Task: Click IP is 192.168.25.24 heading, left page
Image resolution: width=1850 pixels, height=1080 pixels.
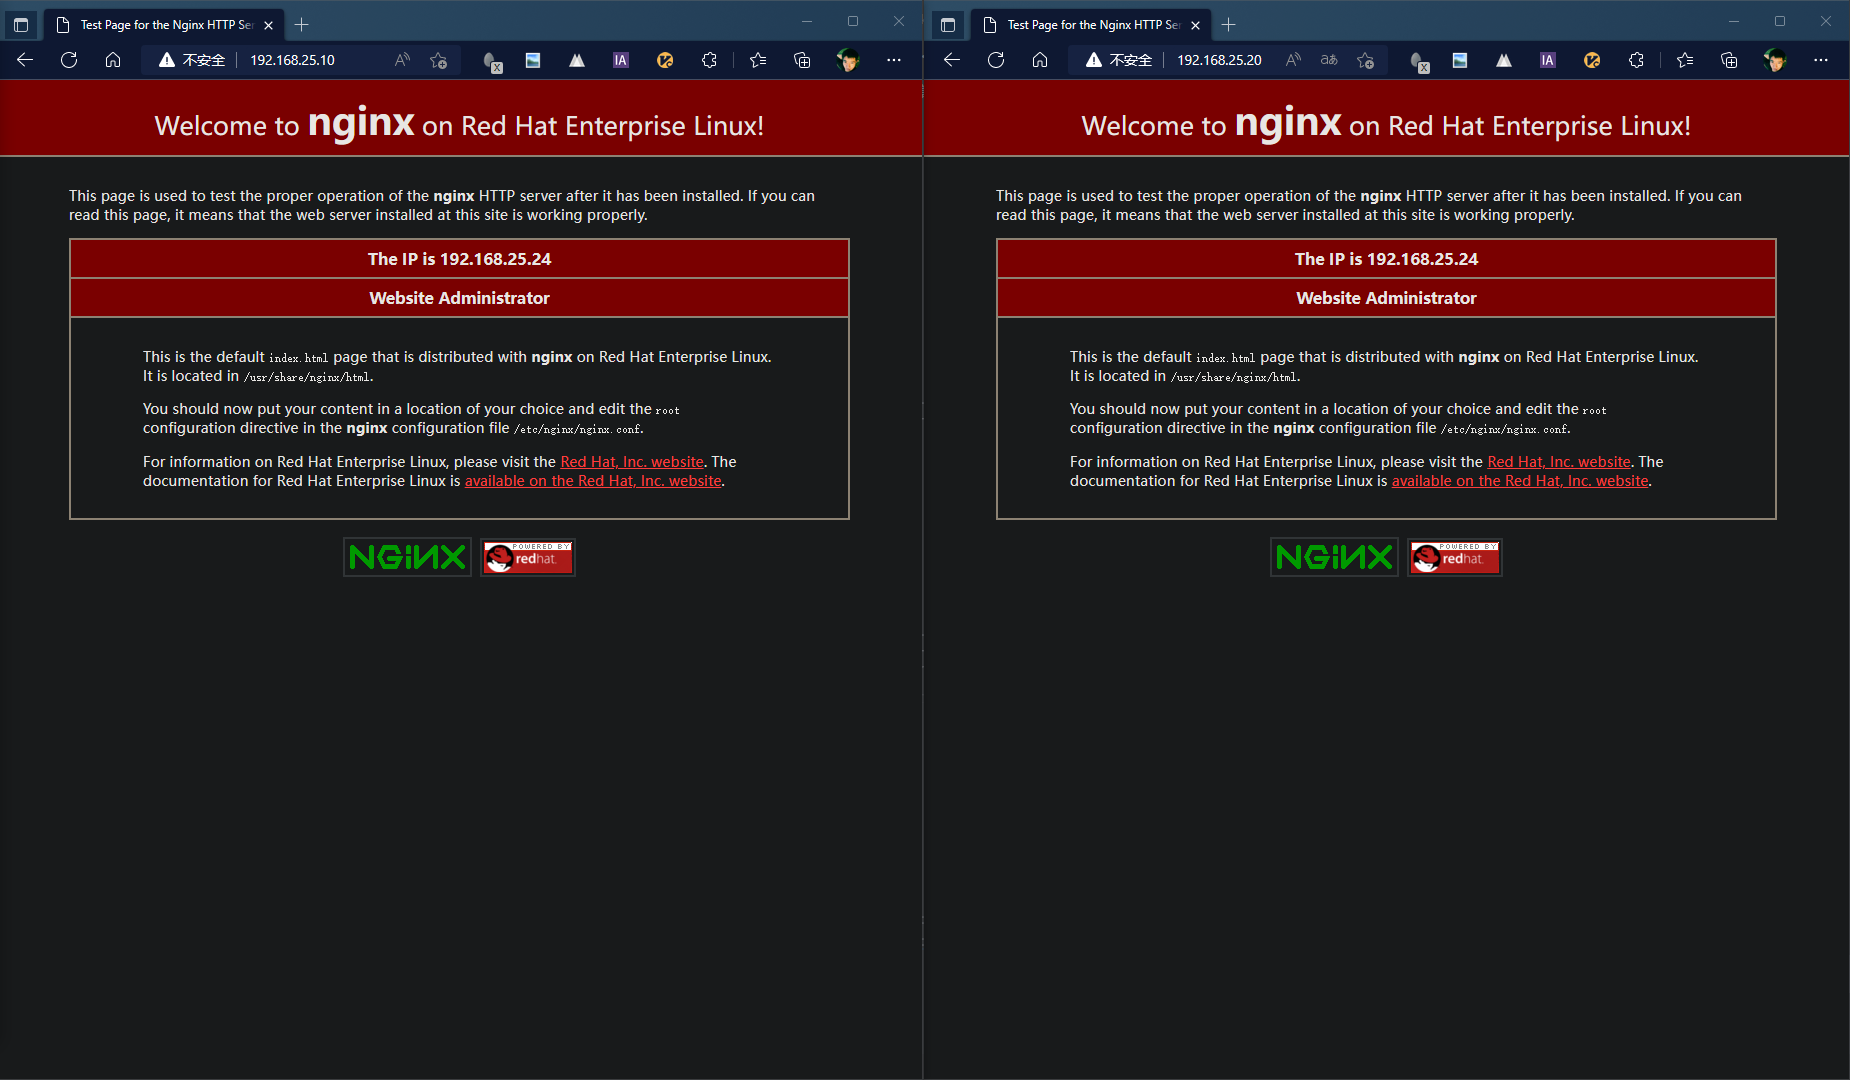Action: (459, 259)
